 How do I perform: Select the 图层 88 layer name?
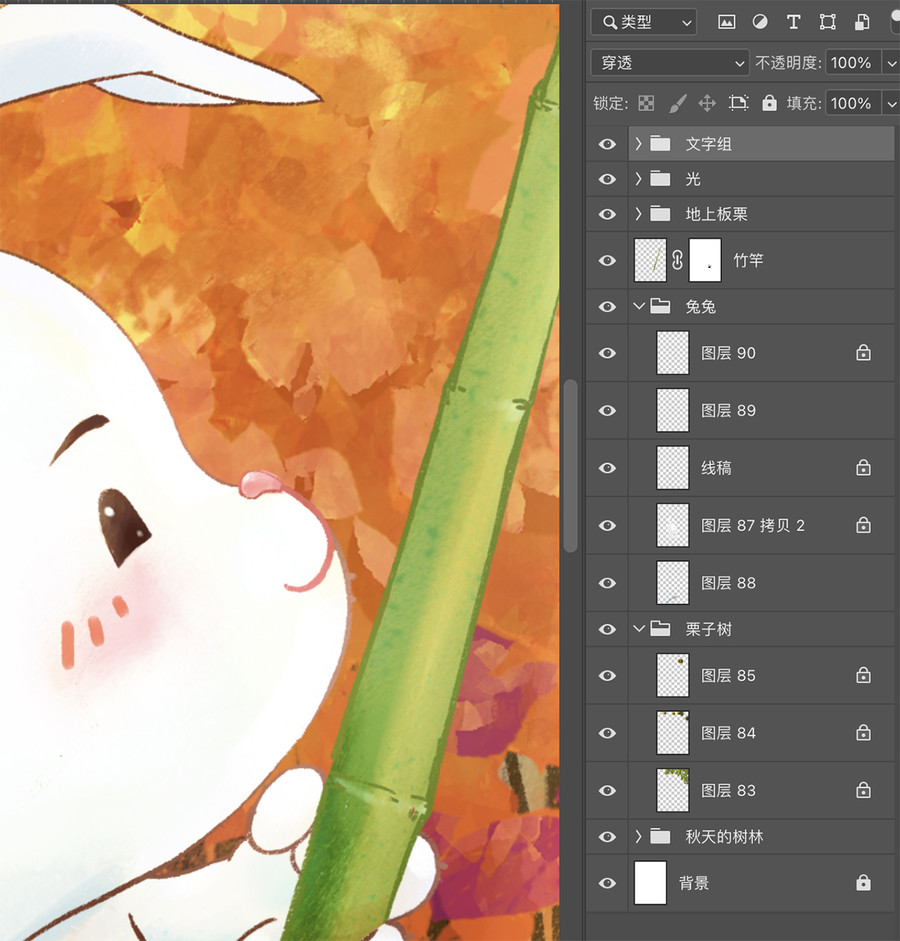pos(728,583)
